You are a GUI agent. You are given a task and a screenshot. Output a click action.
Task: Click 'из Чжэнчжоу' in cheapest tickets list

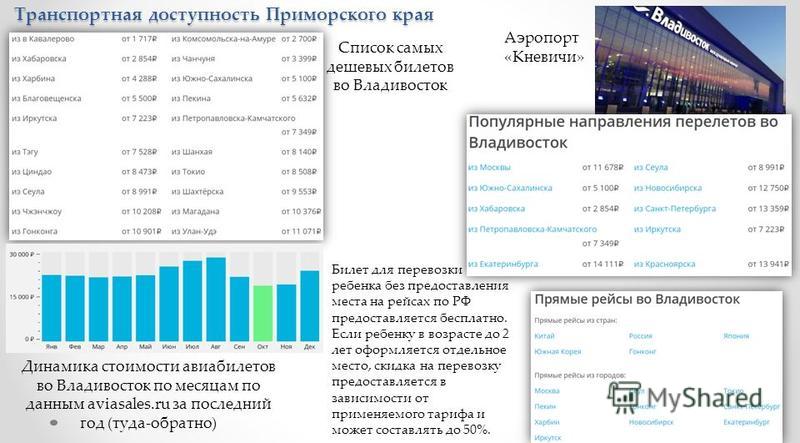tap(36, 211)
